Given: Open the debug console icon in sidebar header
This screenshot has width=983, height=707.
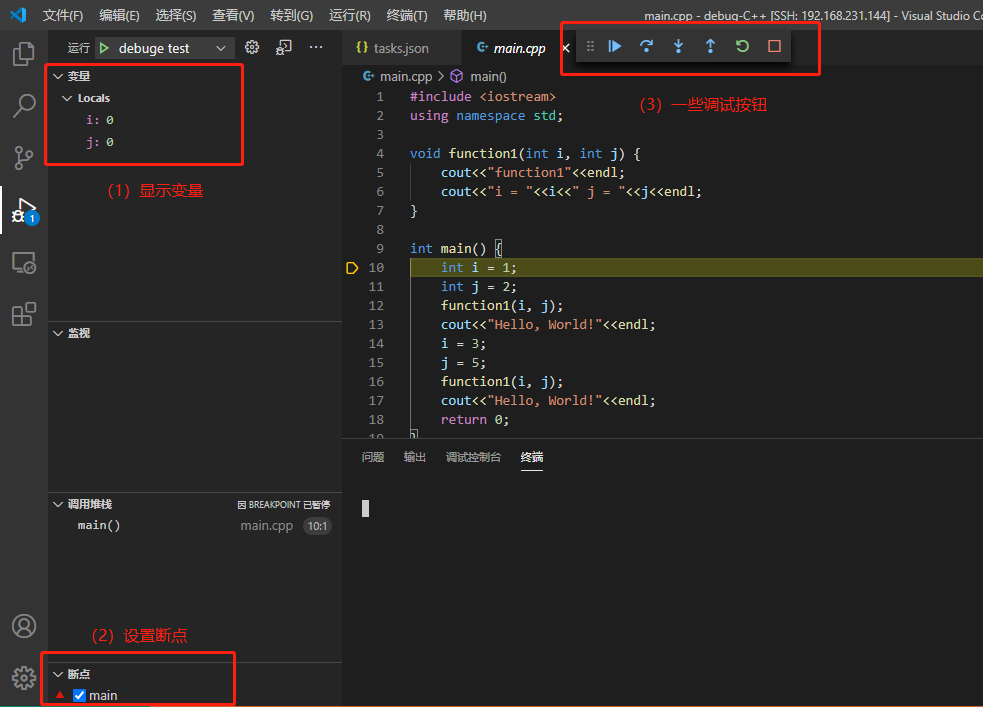Looking at the screenshot, I should (x=284, y=47).
